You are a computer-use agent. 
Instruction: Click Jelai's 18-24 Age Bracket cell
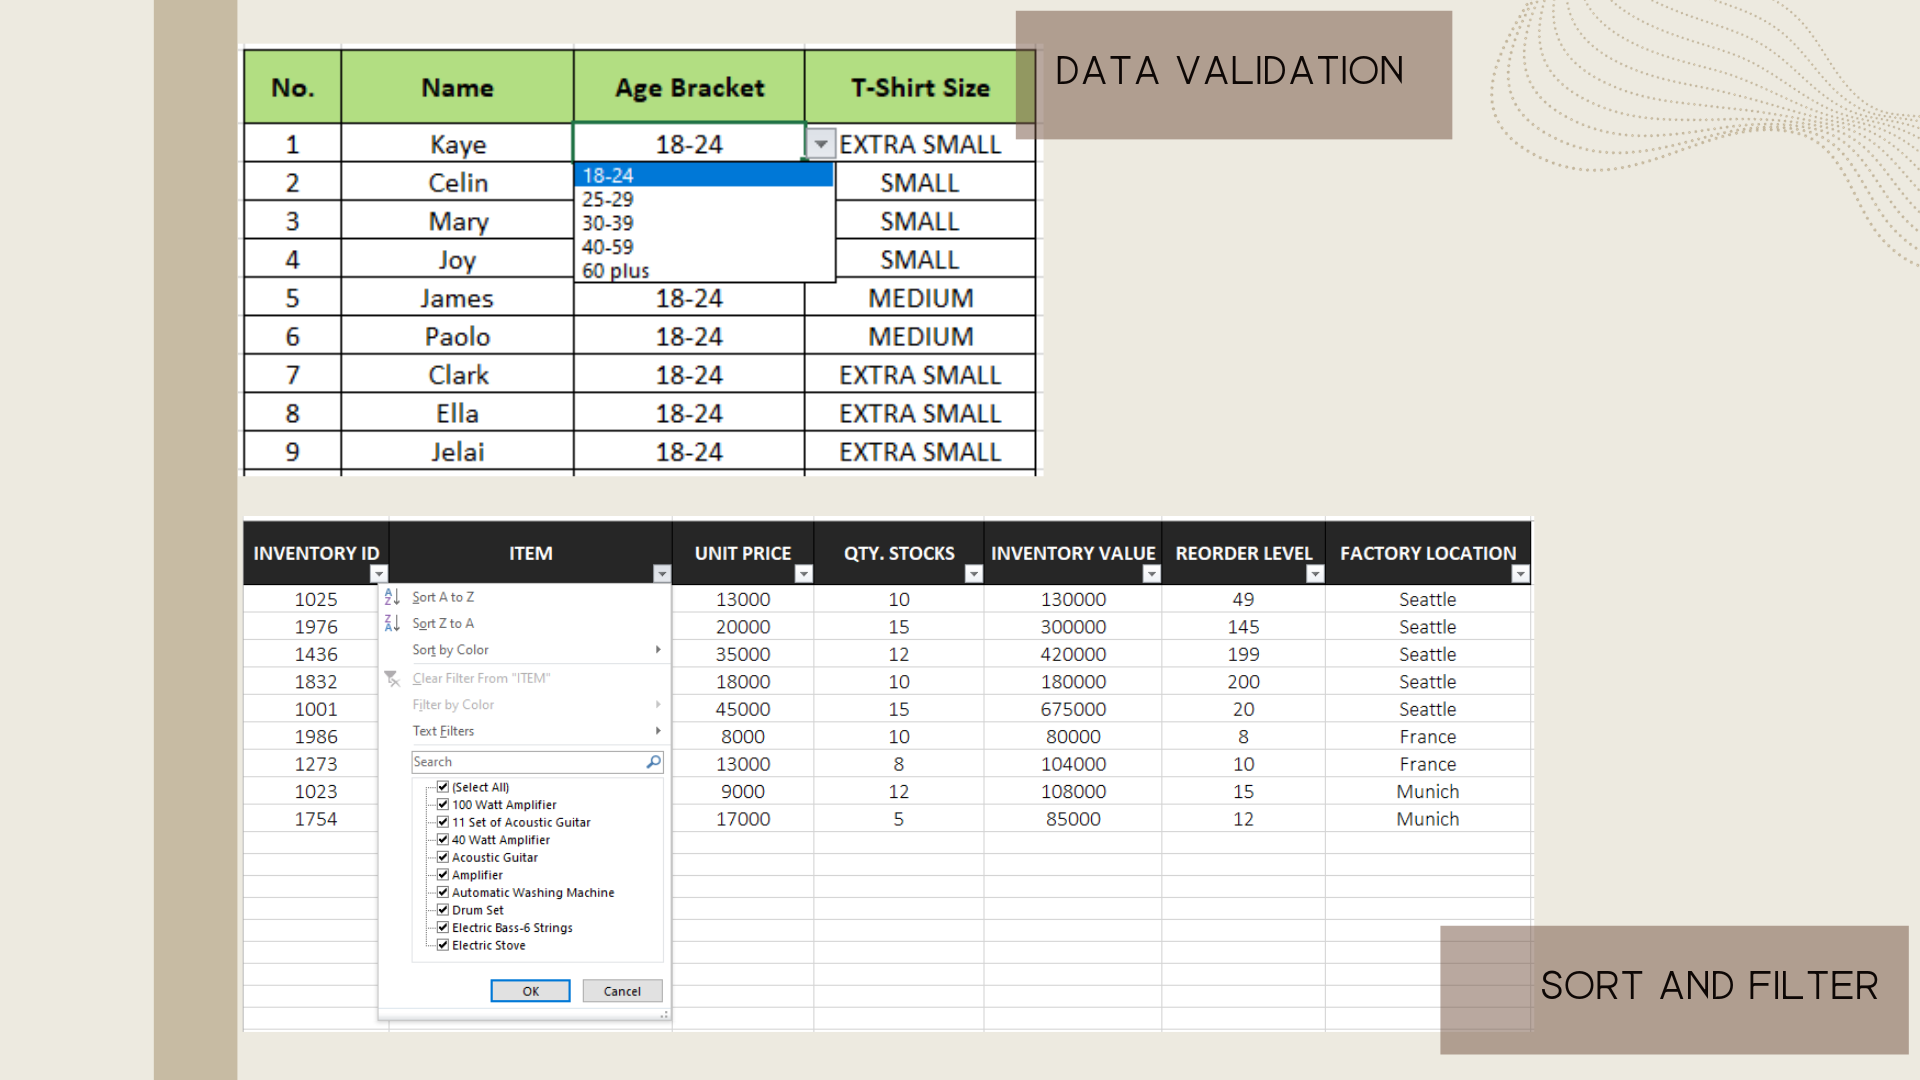(689, 452)
